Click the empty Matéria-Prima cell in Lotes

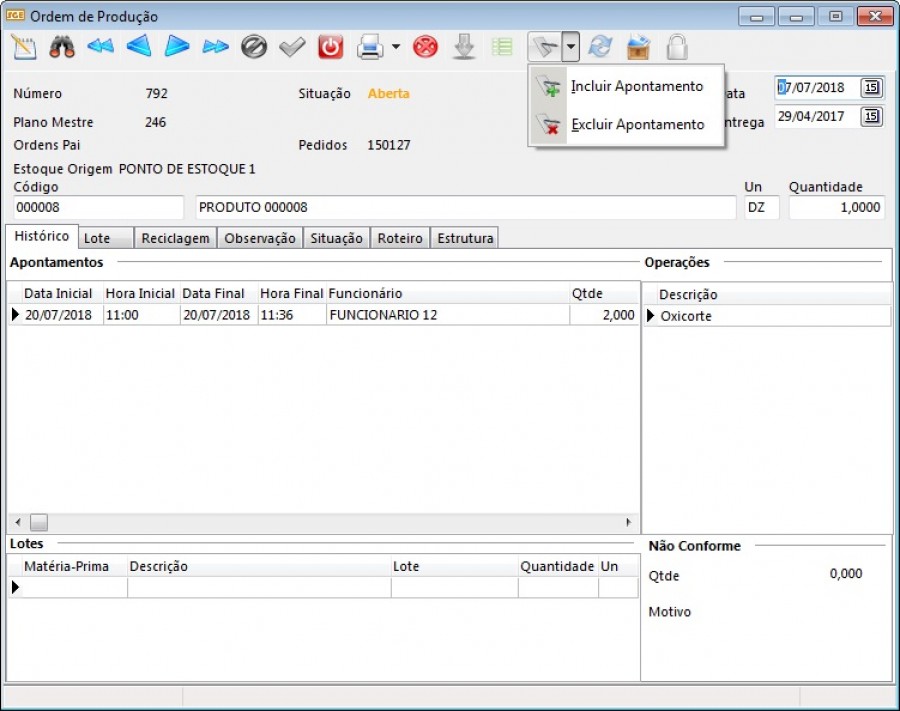point(74,588)
